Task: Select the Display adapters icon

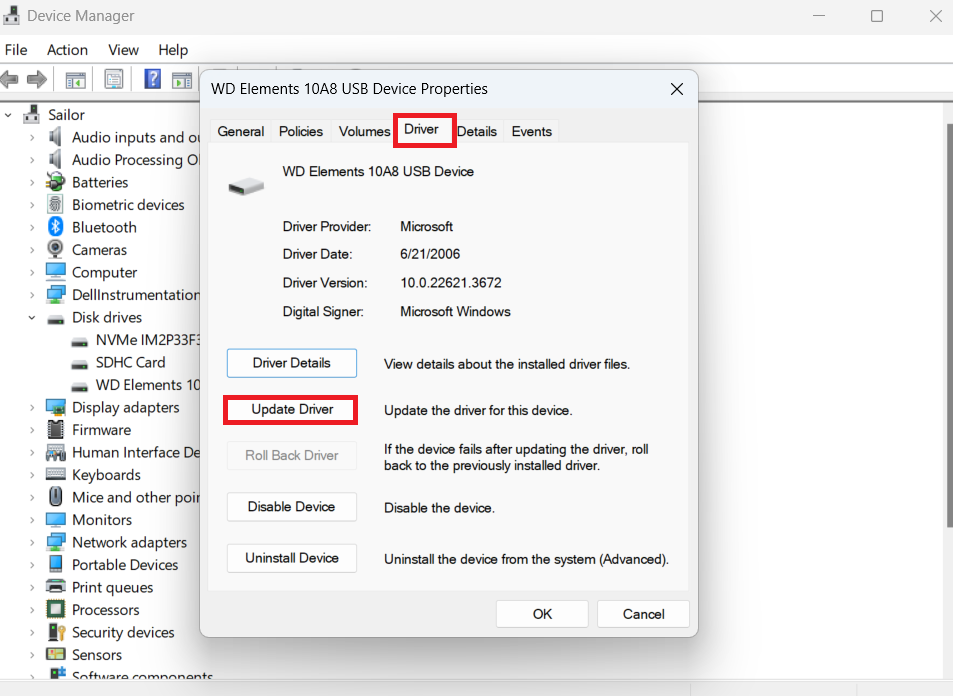Action: coord(55,407)
